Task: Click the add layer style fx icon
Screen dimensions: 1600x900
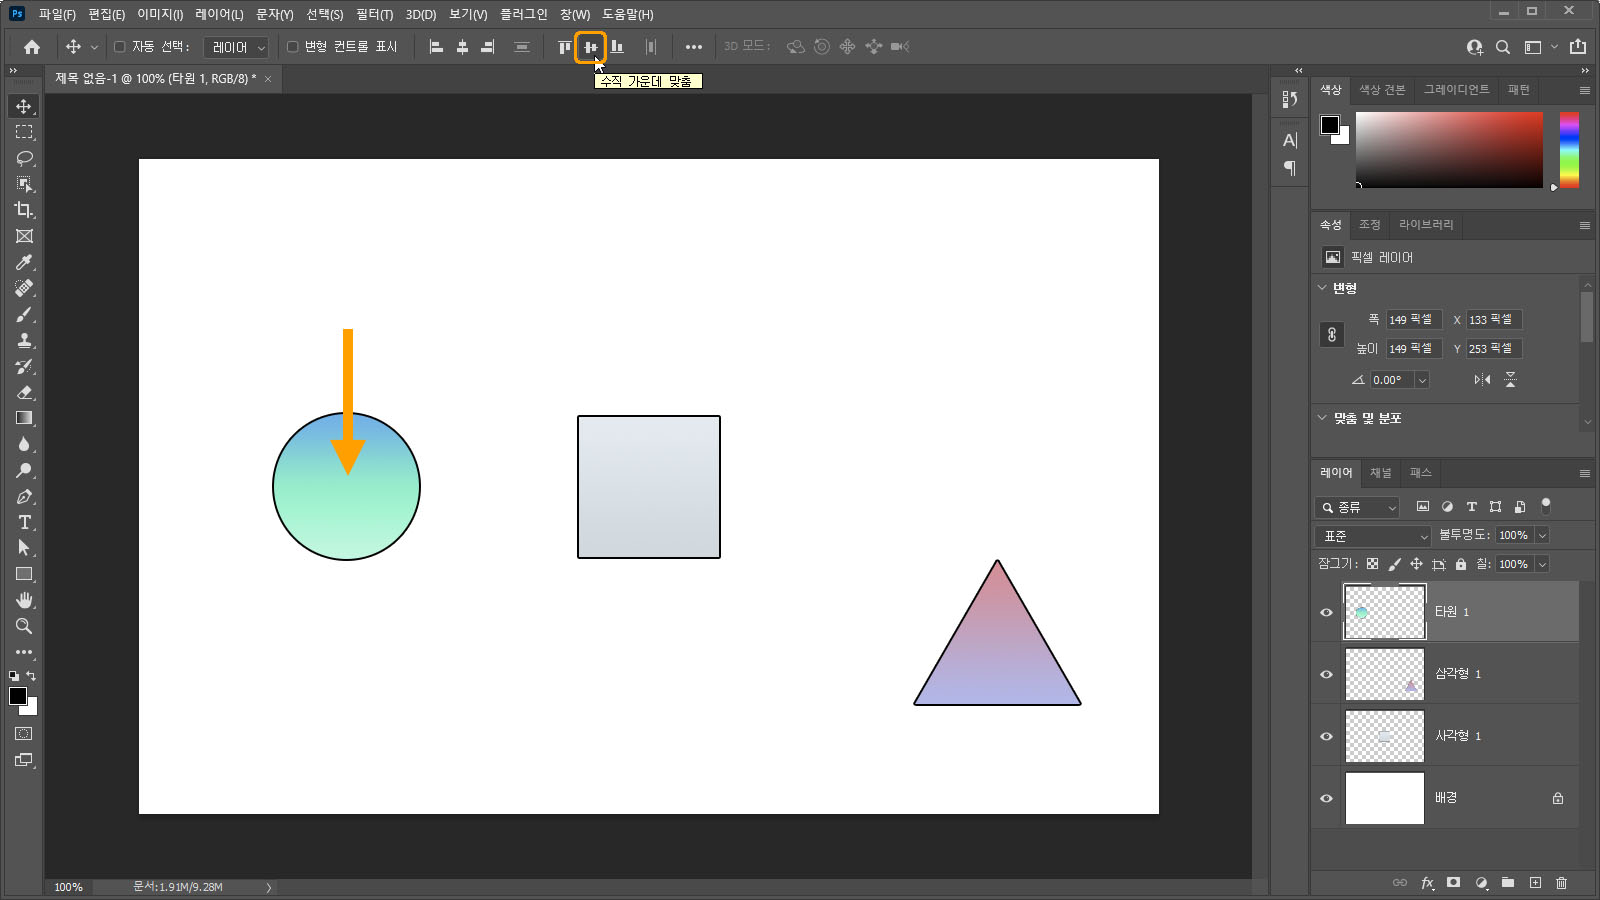Action: click(1427, 883)
